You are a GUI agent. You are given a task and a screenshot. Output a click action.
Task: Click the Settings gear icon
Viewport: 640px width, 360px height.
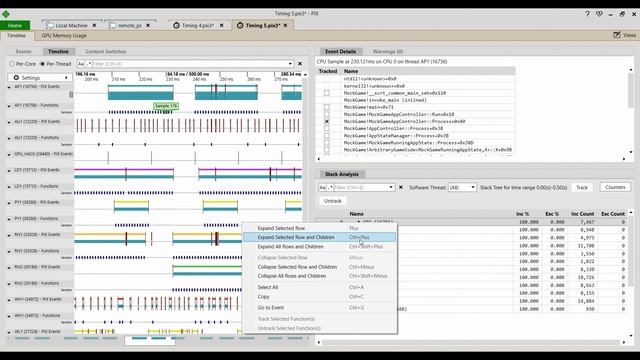point(16,78)
